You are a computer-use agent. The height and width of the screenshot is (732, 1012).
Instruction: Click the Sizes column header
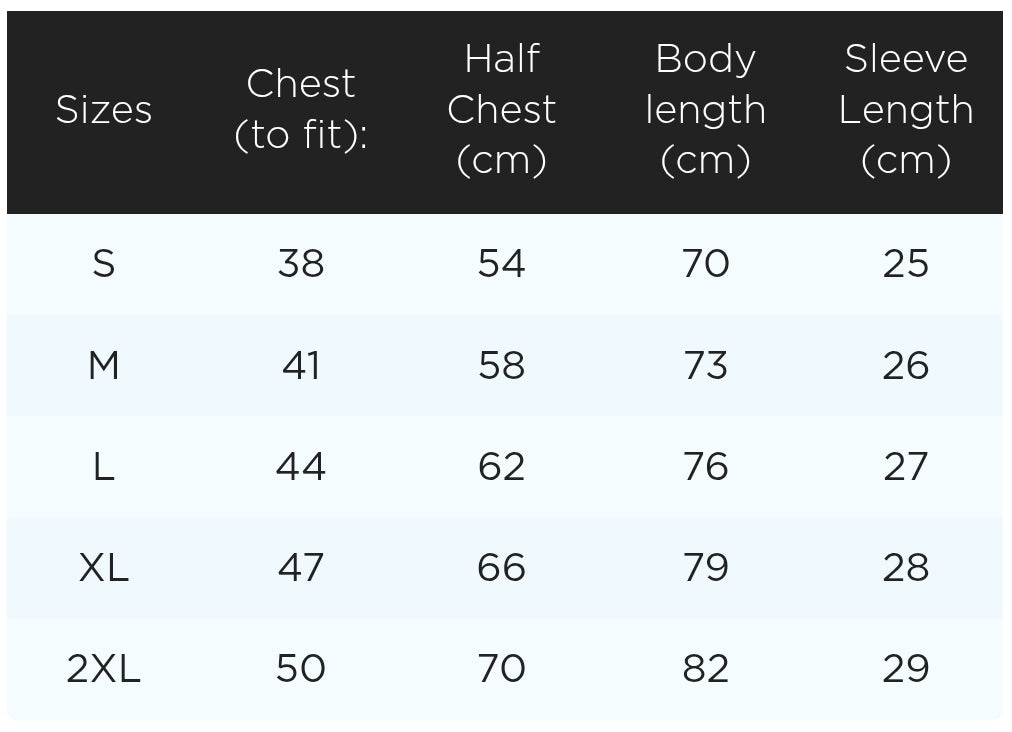point(104,109)
